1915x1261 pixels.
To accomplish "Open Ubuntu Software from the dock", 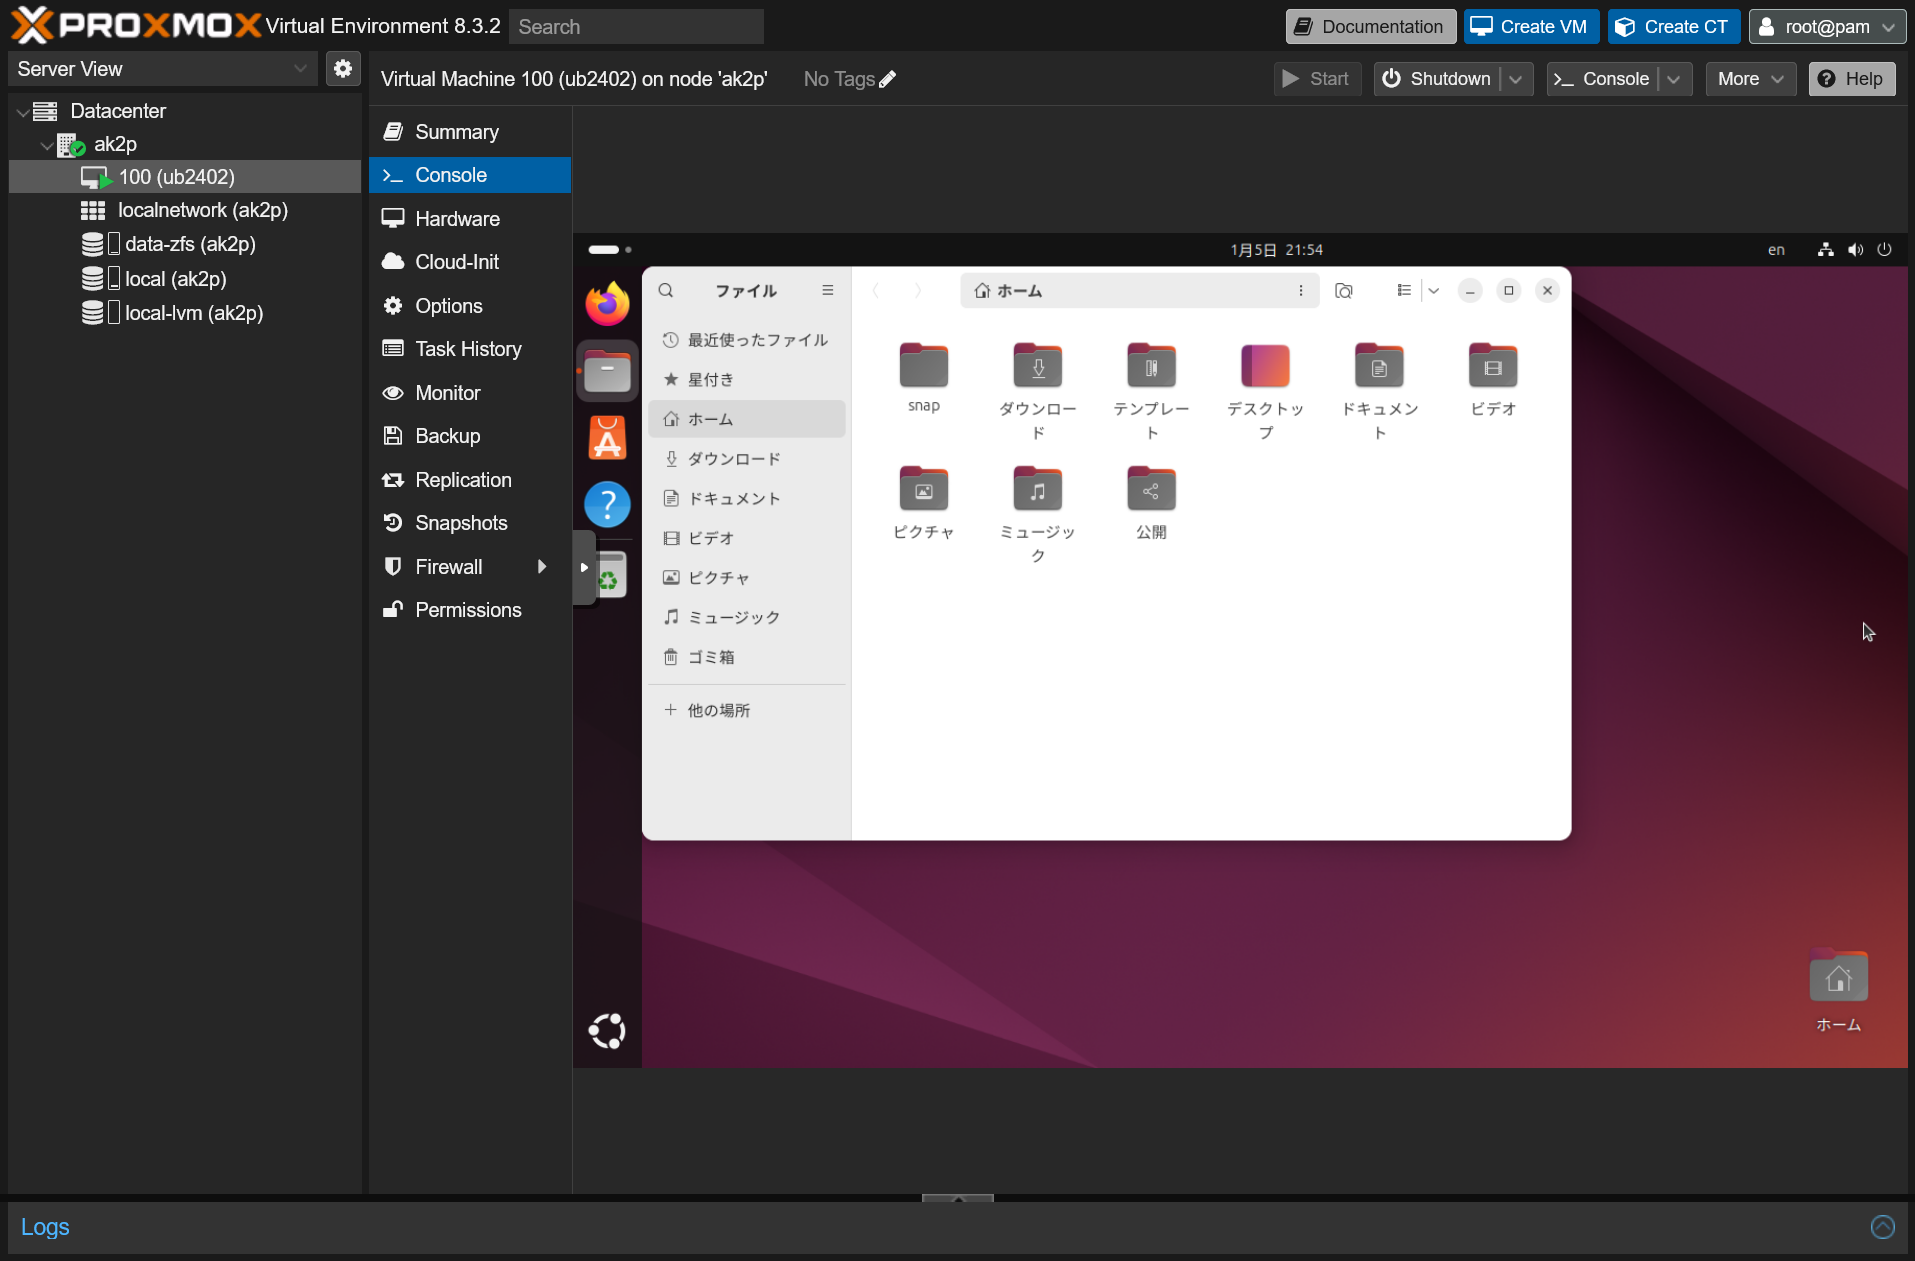I will [606, 437].
